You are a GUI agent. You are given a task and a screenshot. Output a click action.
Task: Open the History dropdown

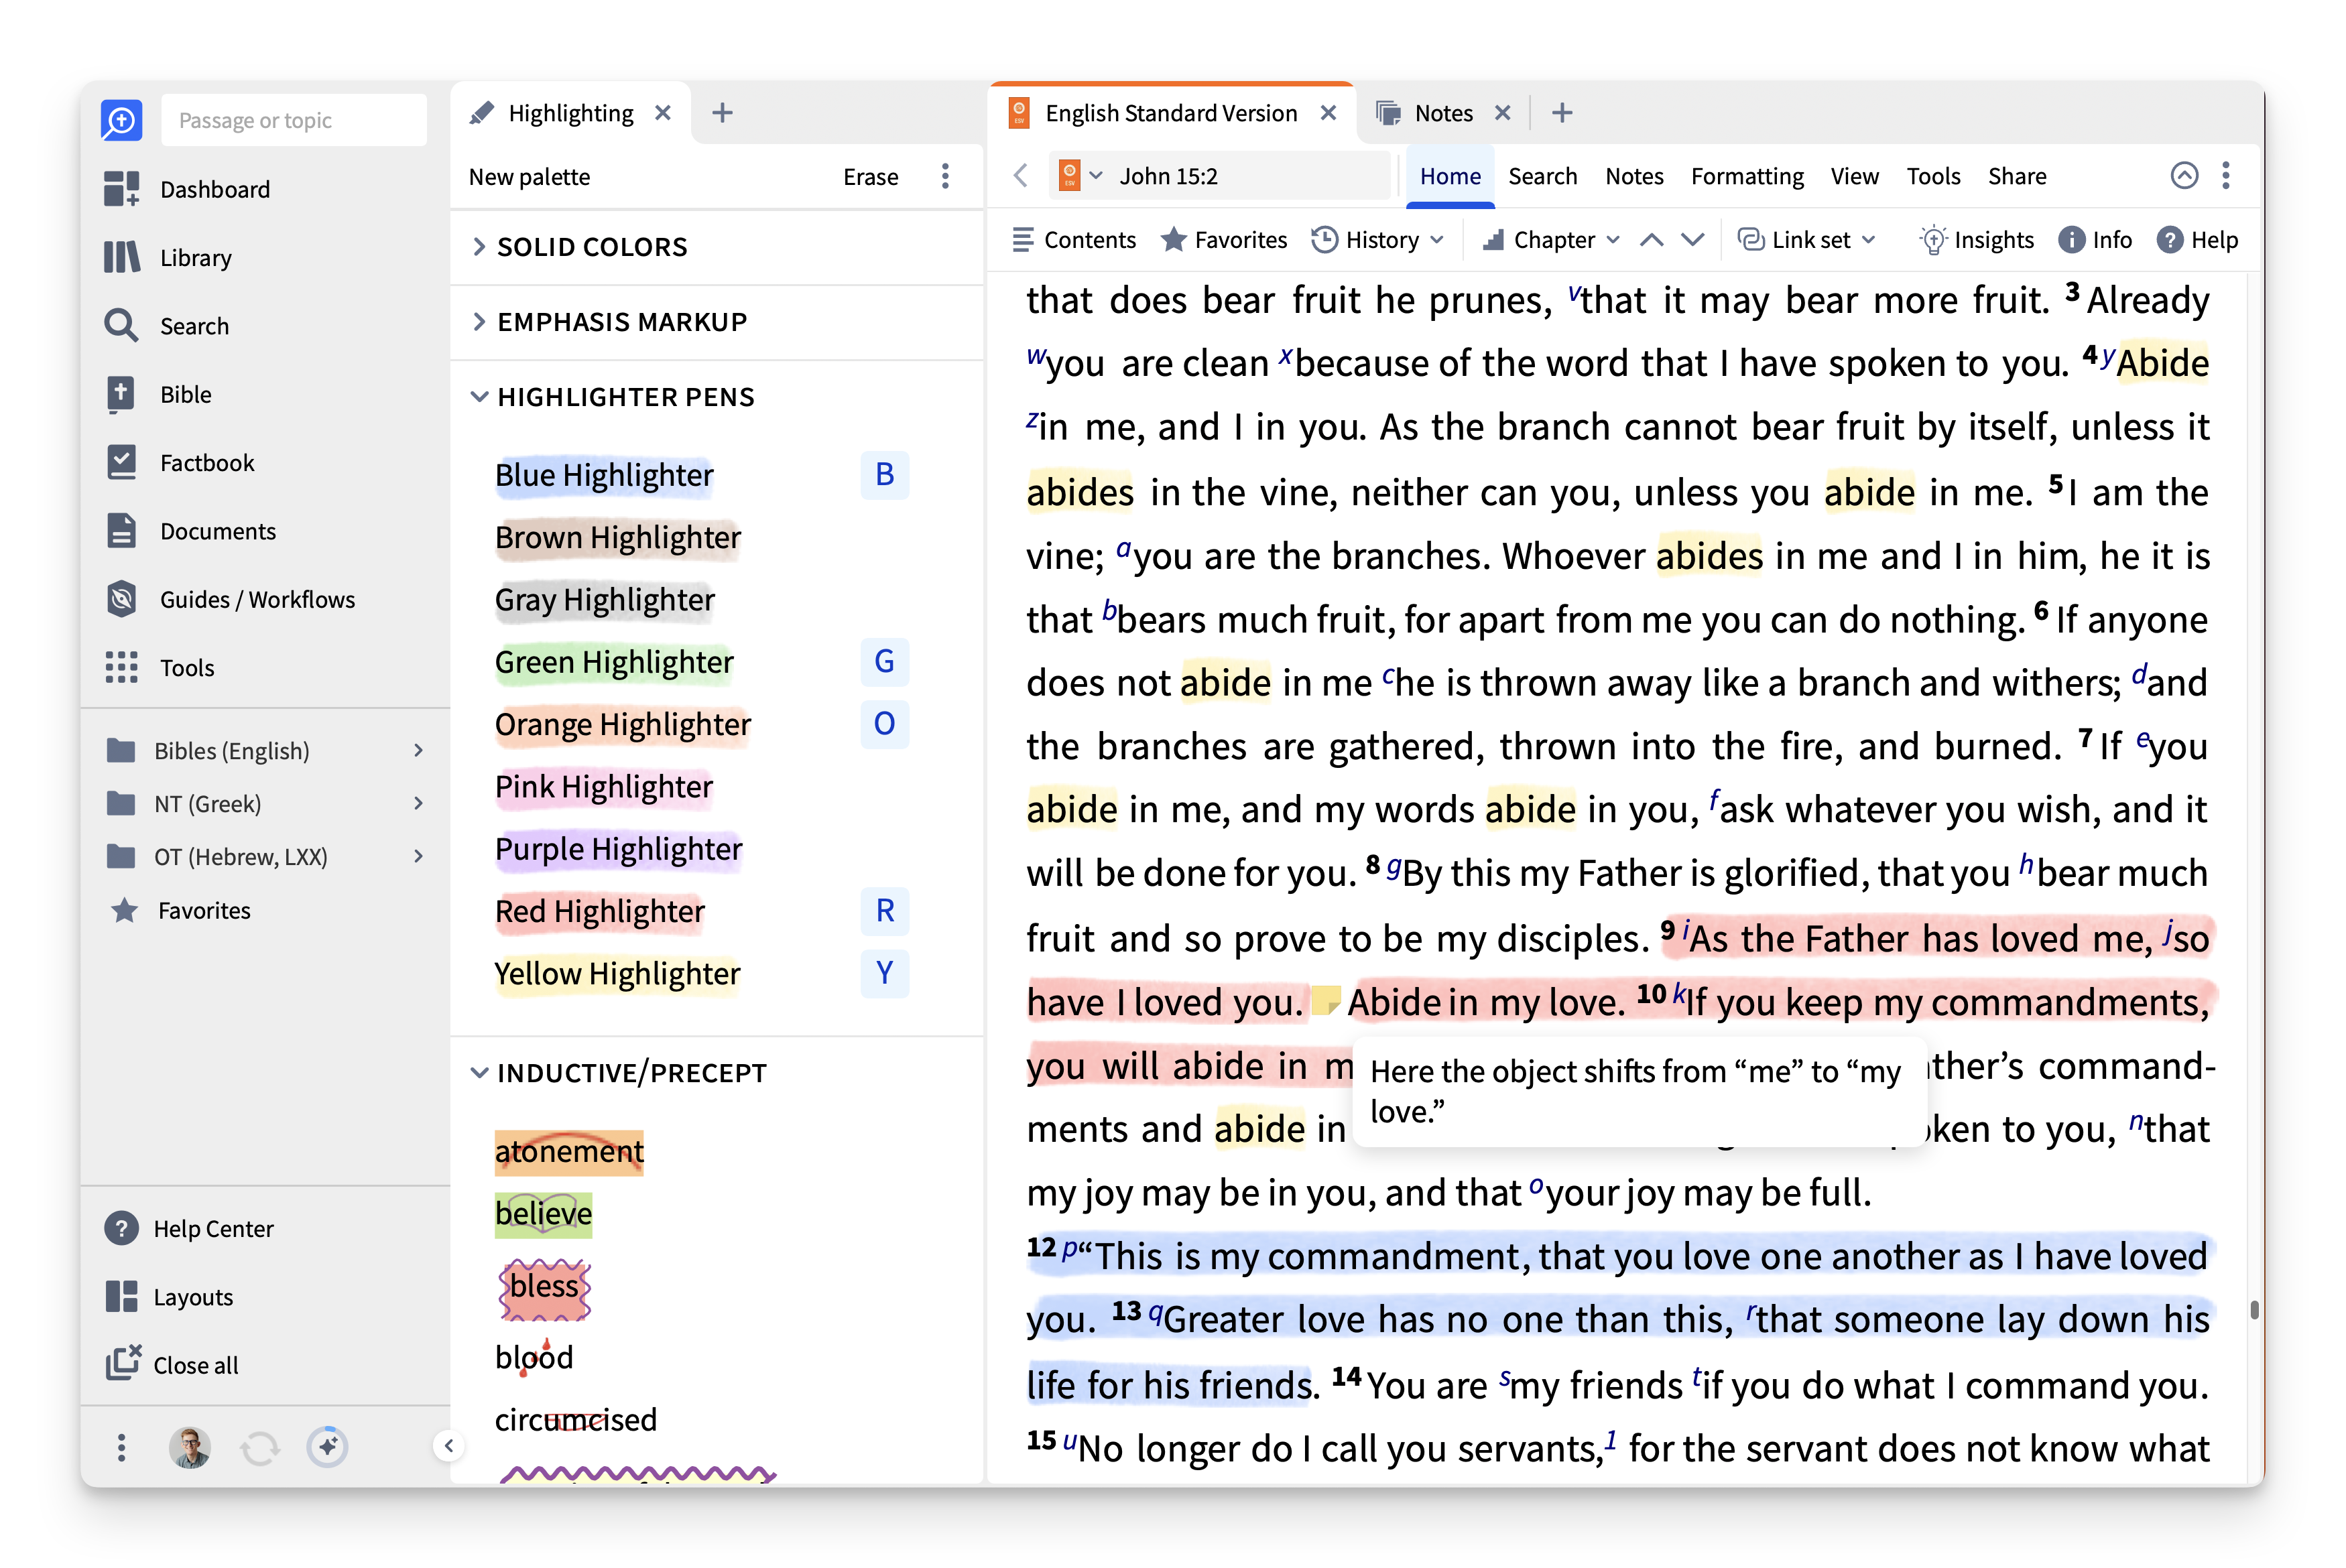click(1378, 240)
